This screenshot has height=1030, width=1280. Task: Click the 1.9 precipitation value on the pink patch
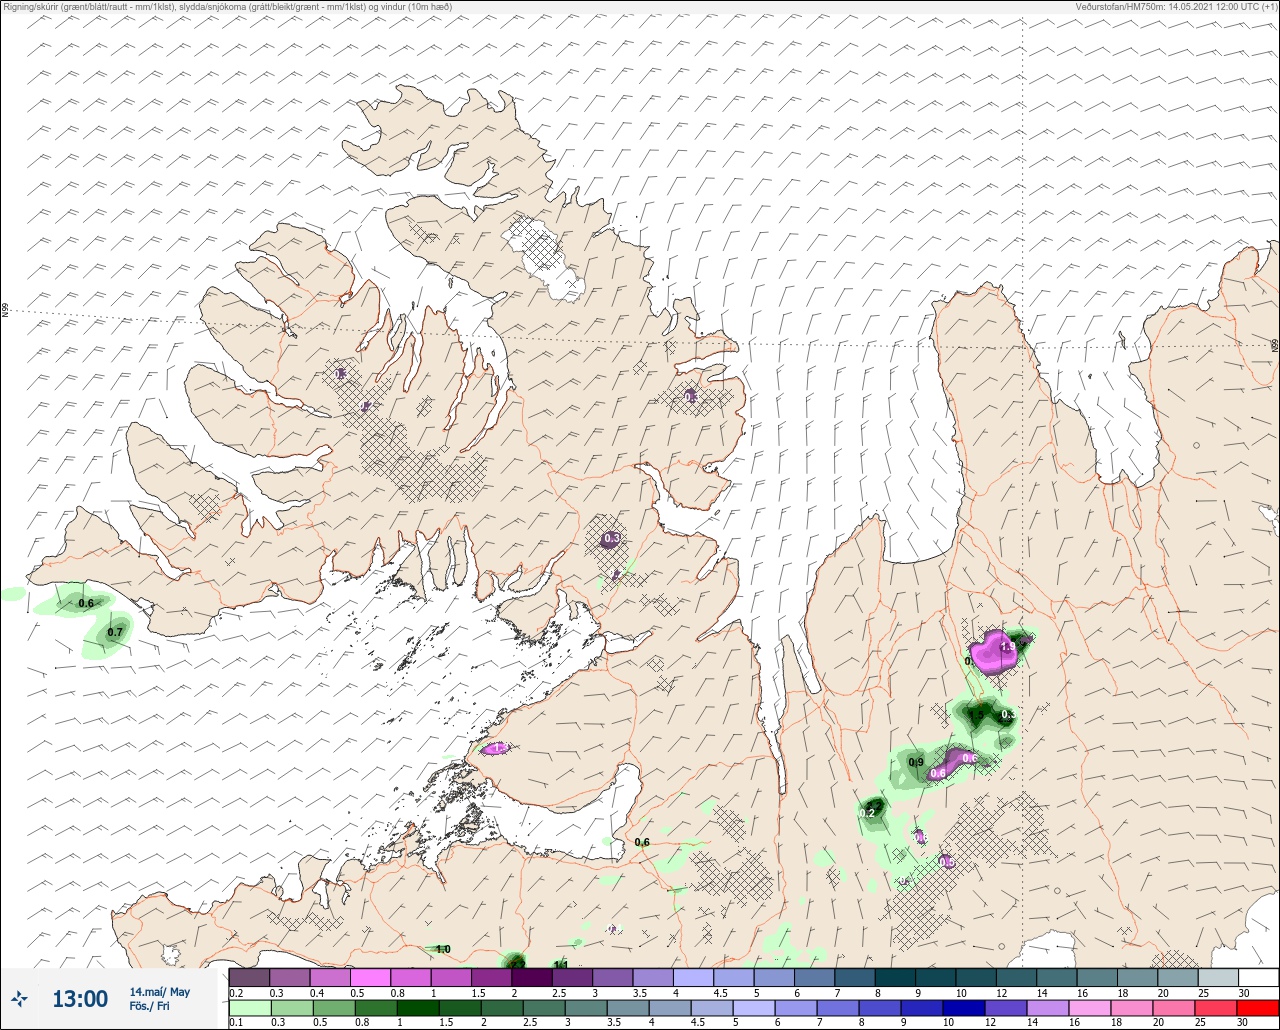(1008, 648)
